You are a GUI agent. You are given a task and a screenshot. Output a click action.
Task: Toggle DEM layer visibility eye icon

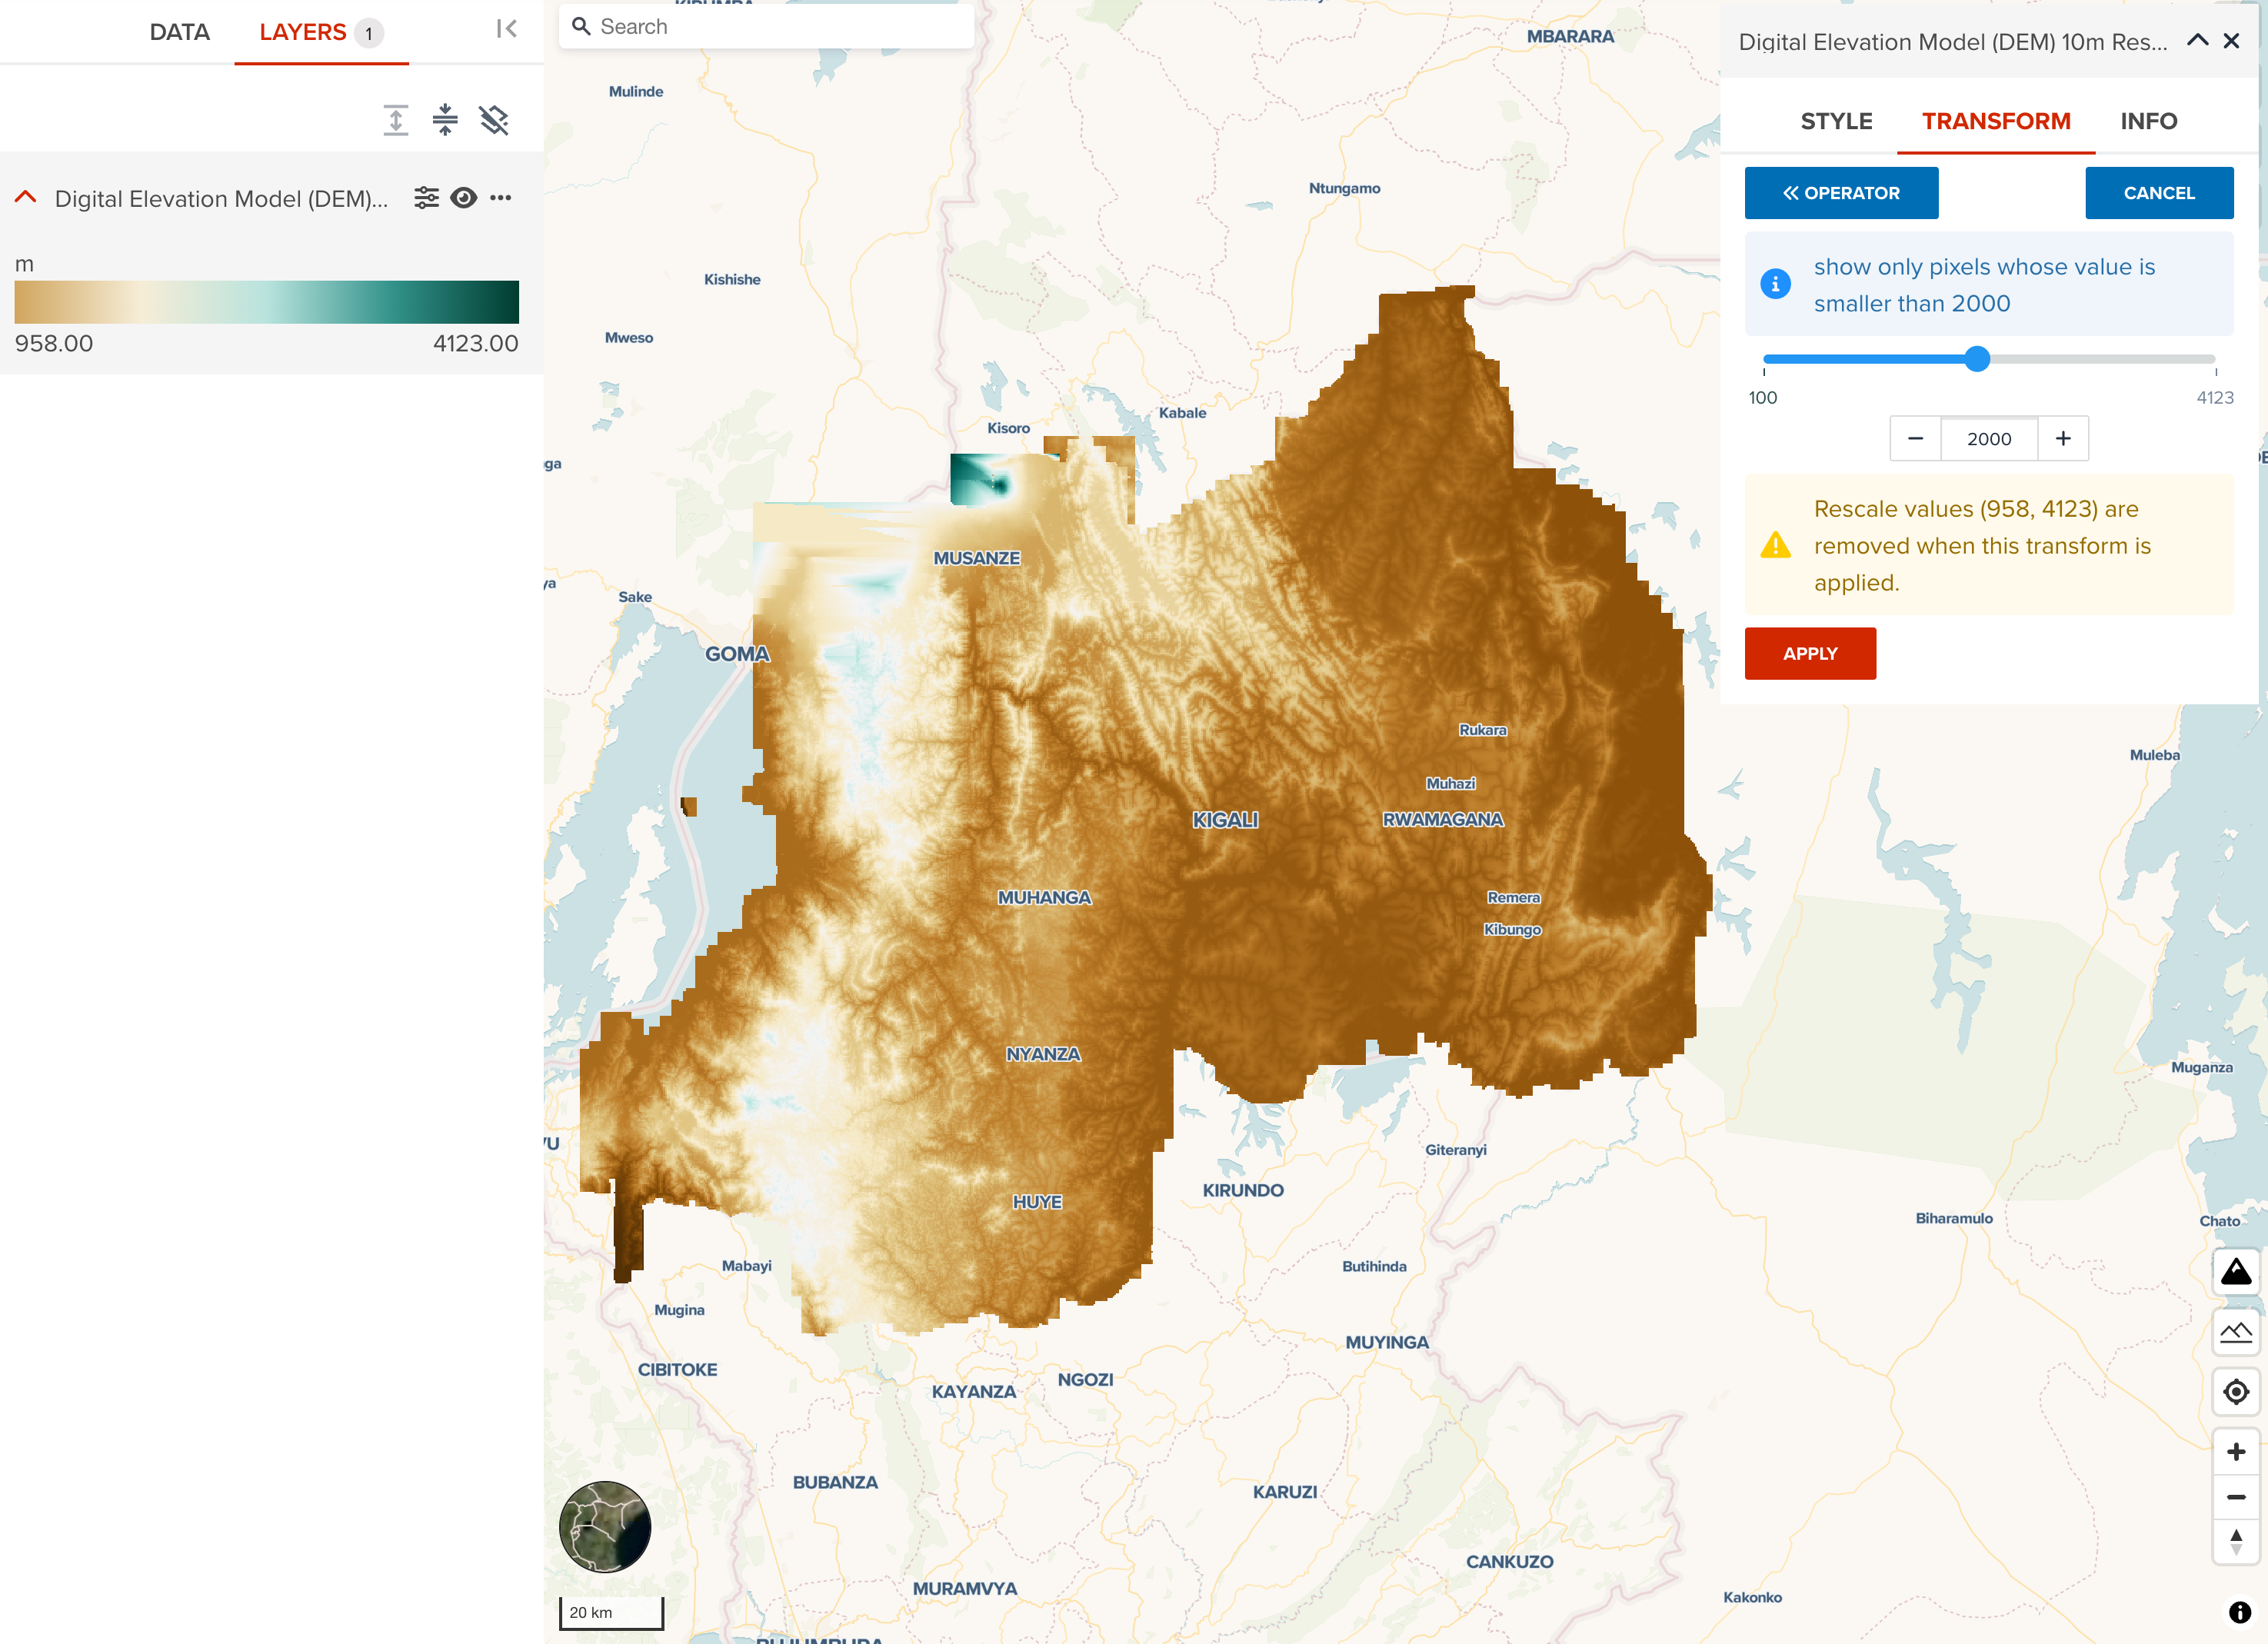[x=463, y=198]
